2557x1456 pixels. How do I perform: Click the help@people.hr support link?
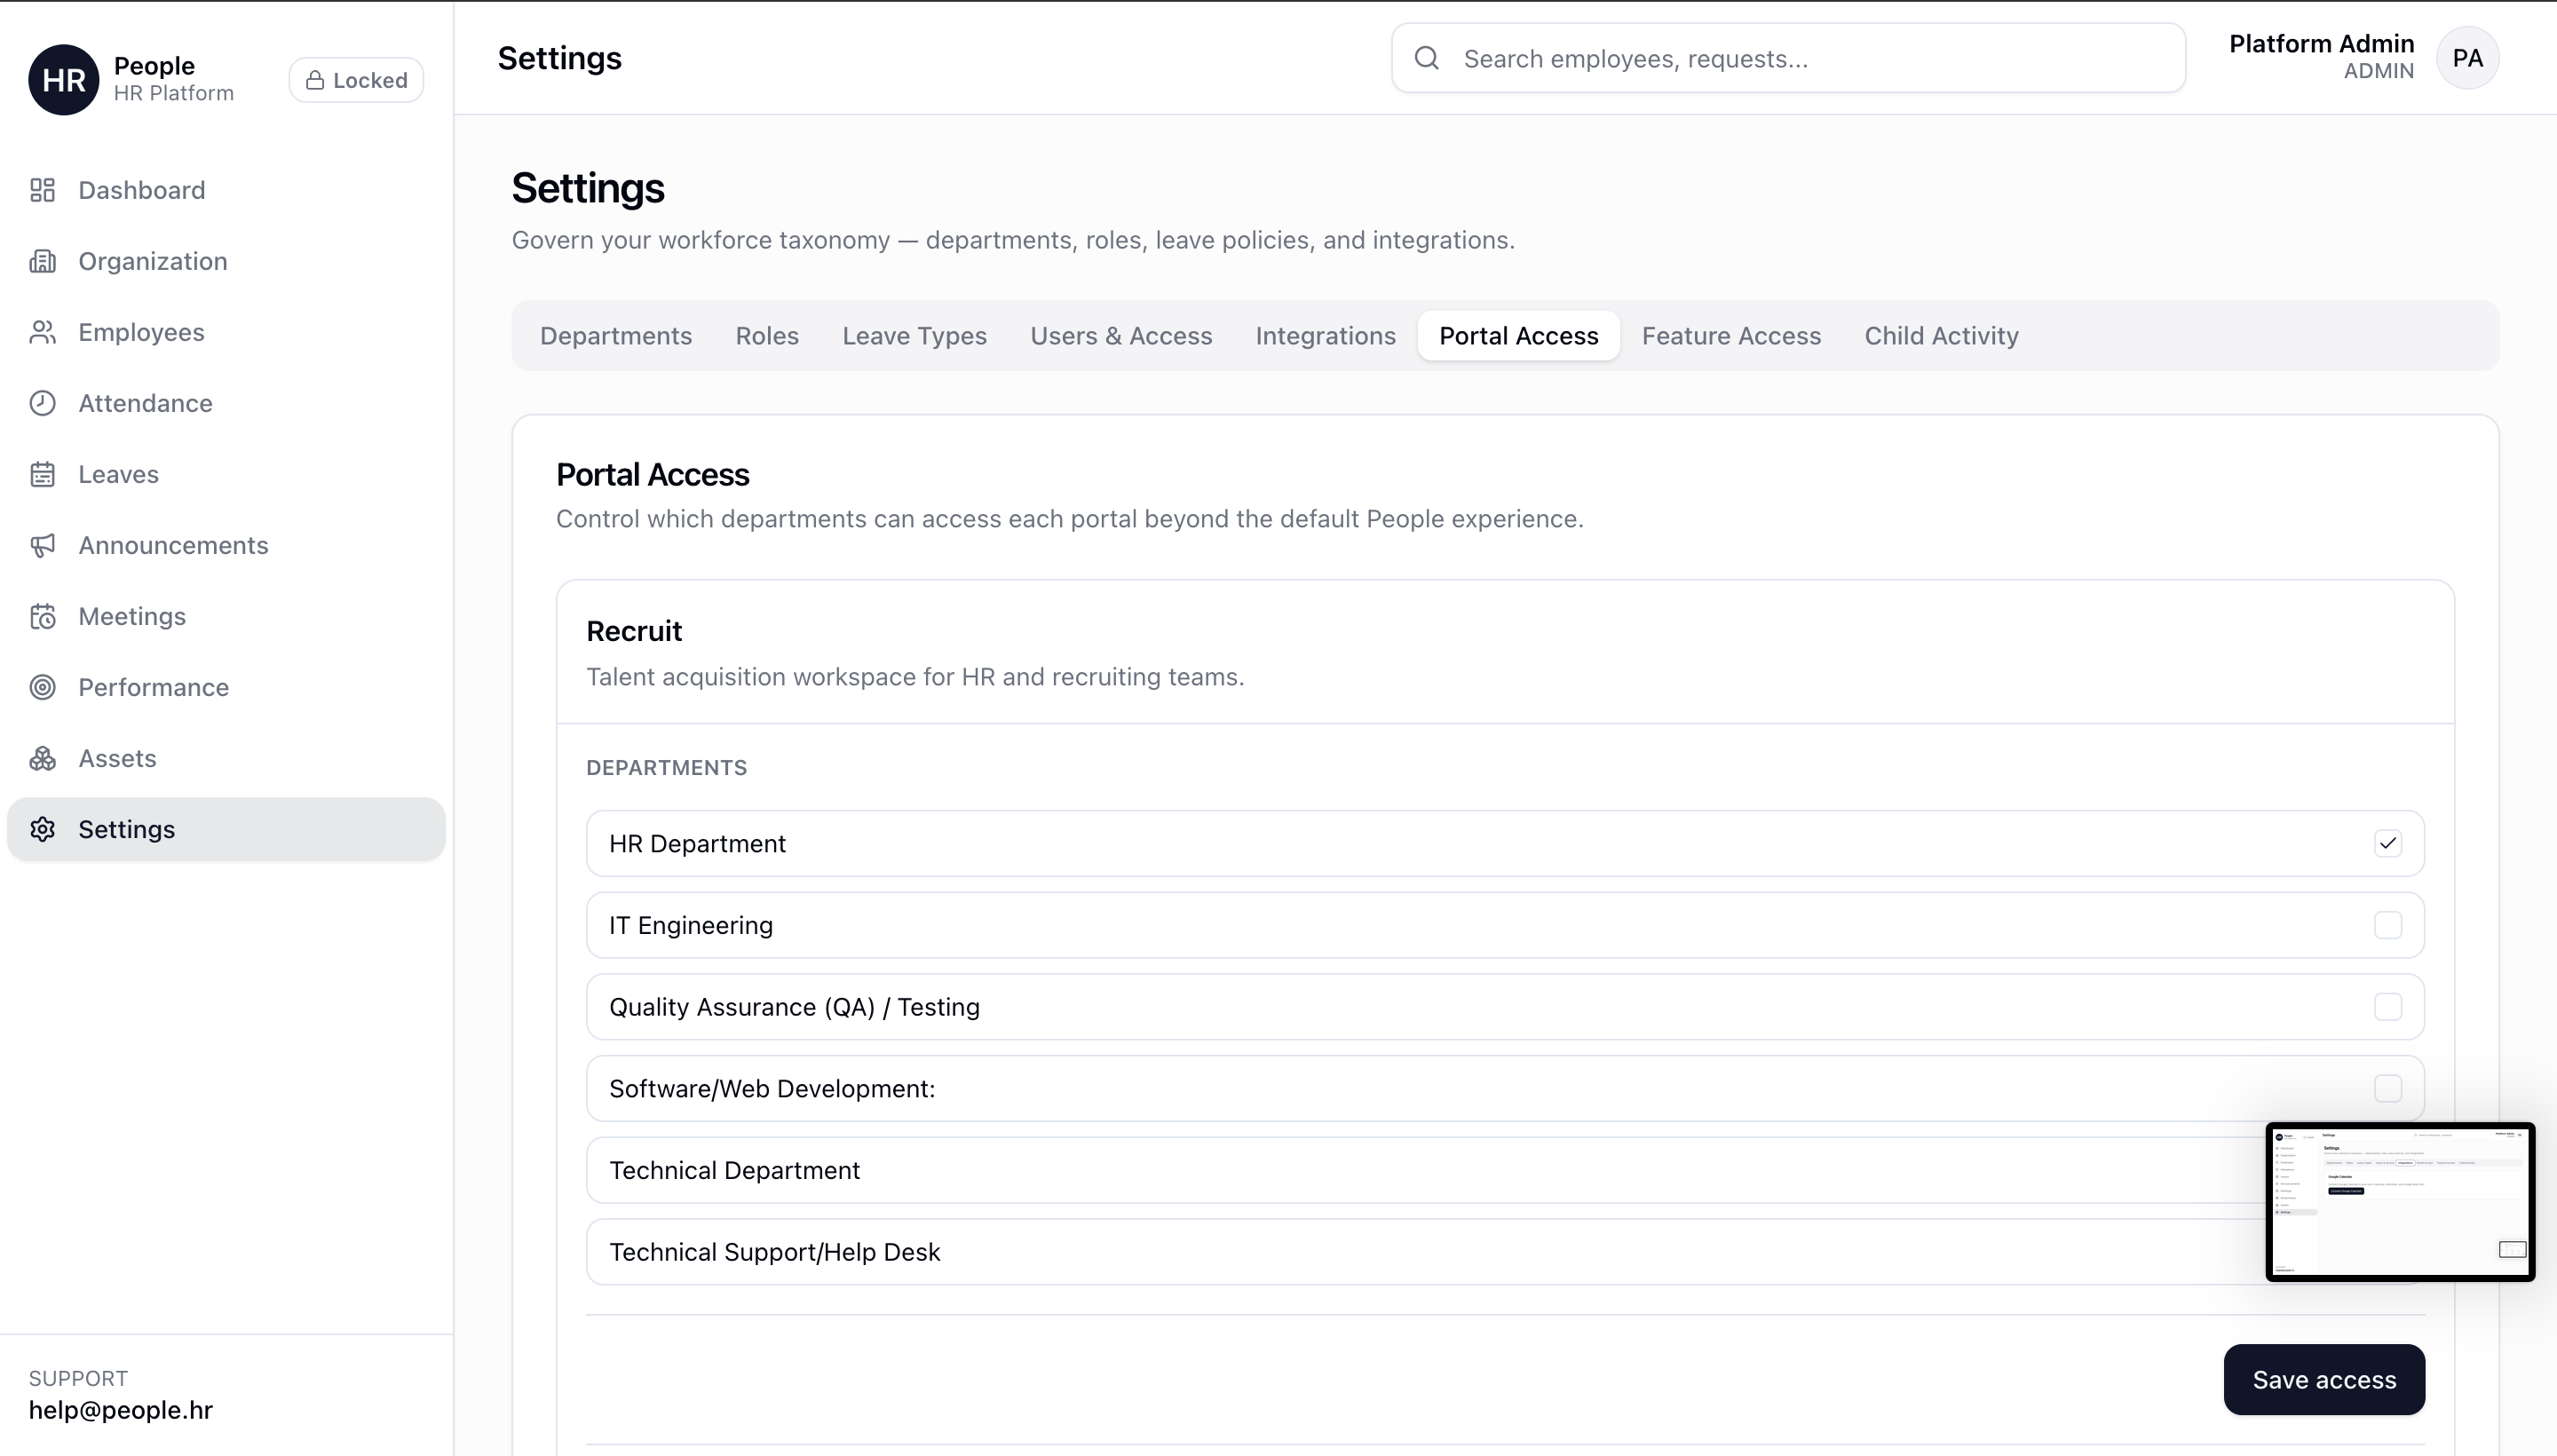120,1410
